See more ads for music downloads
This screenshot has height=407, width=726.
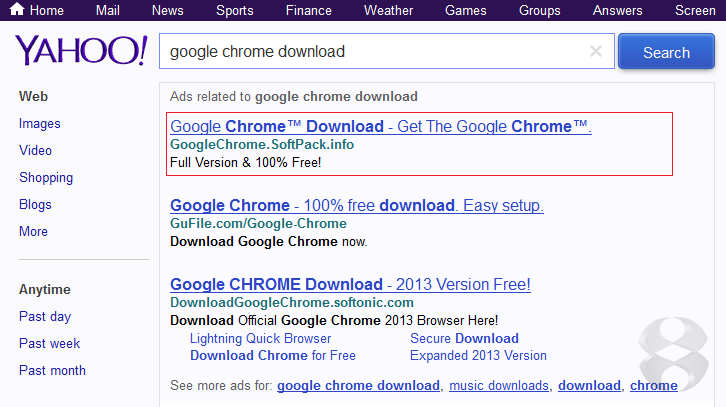[x=499, y=386]
